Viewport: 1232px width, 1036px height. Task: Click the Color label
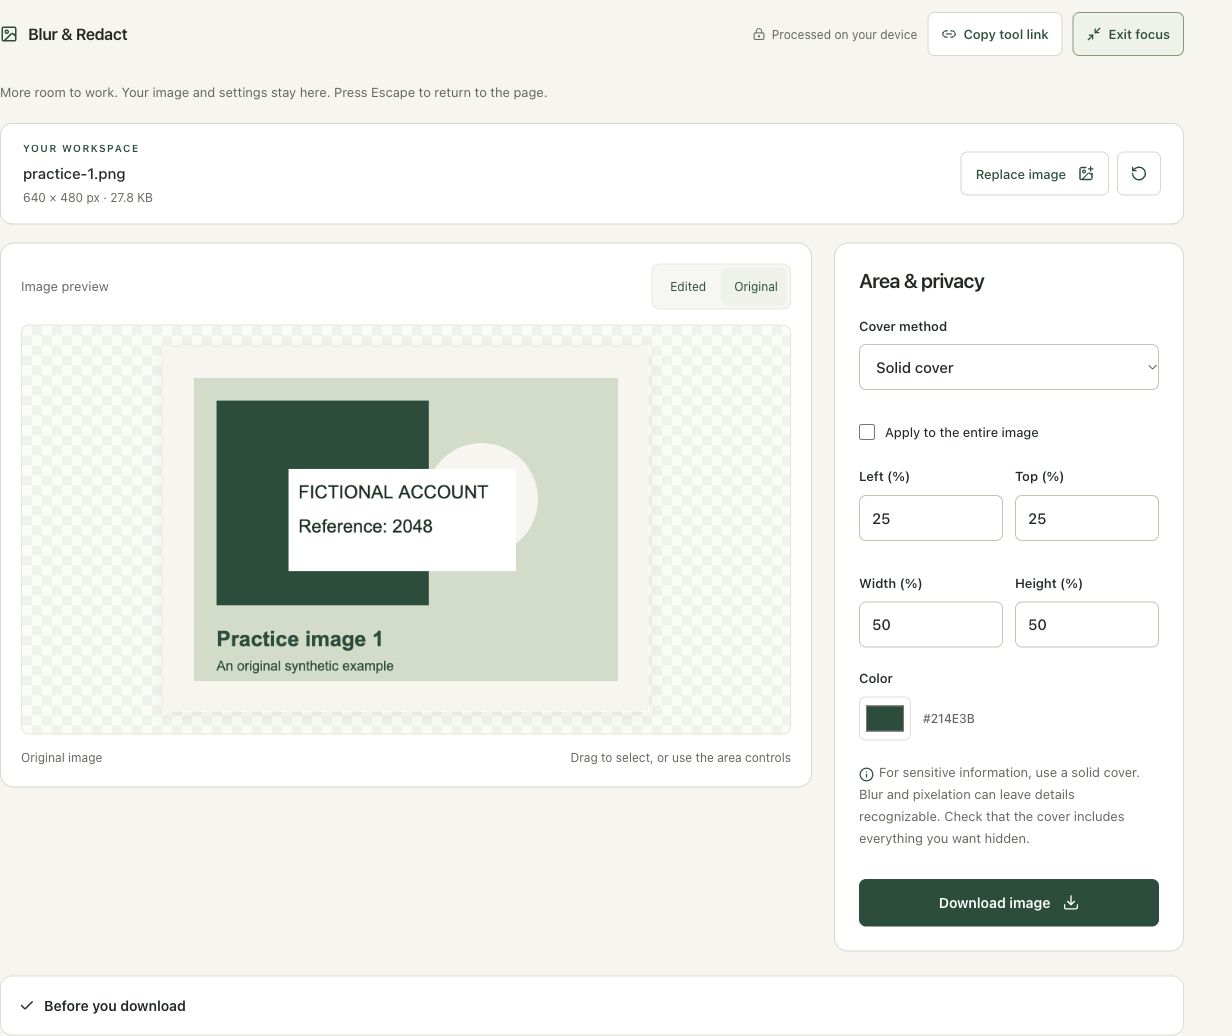pos(876,678)
